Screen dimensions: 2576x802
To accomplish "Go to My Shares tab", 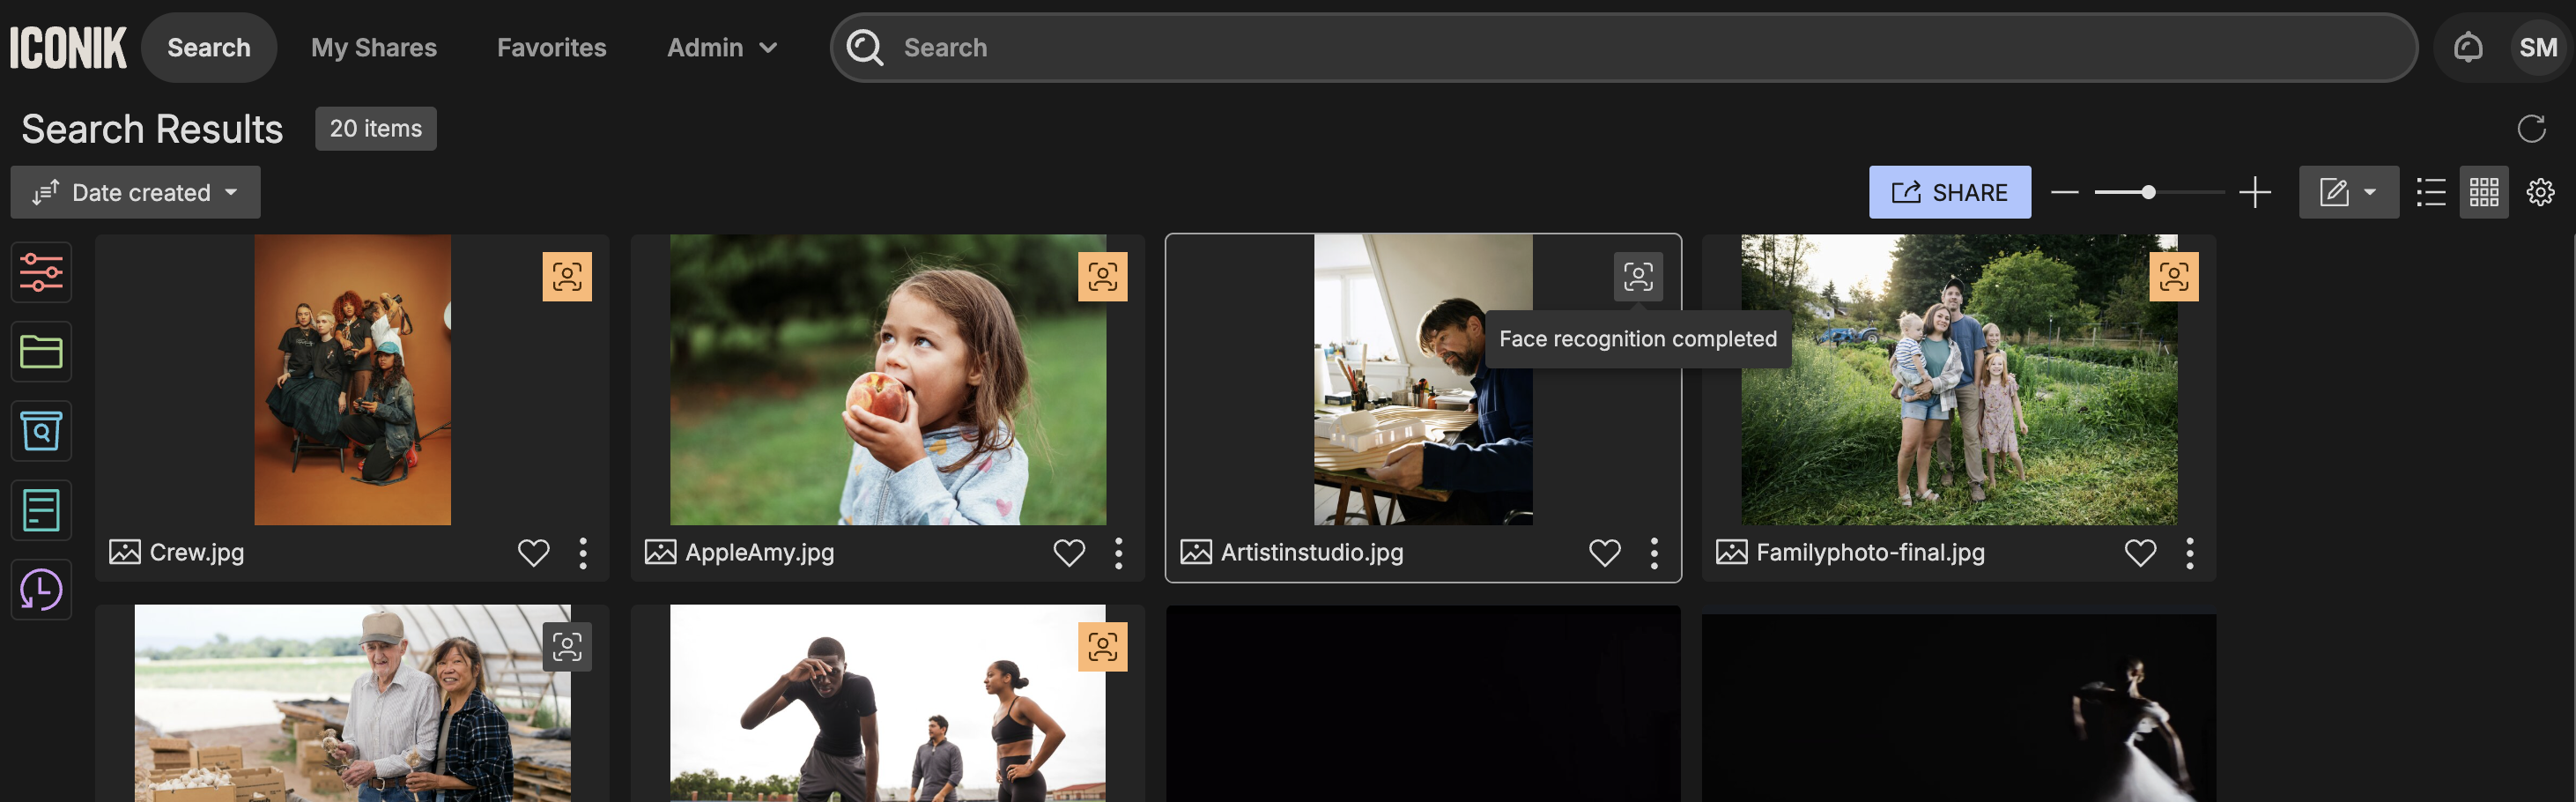I will pos(373,47).
